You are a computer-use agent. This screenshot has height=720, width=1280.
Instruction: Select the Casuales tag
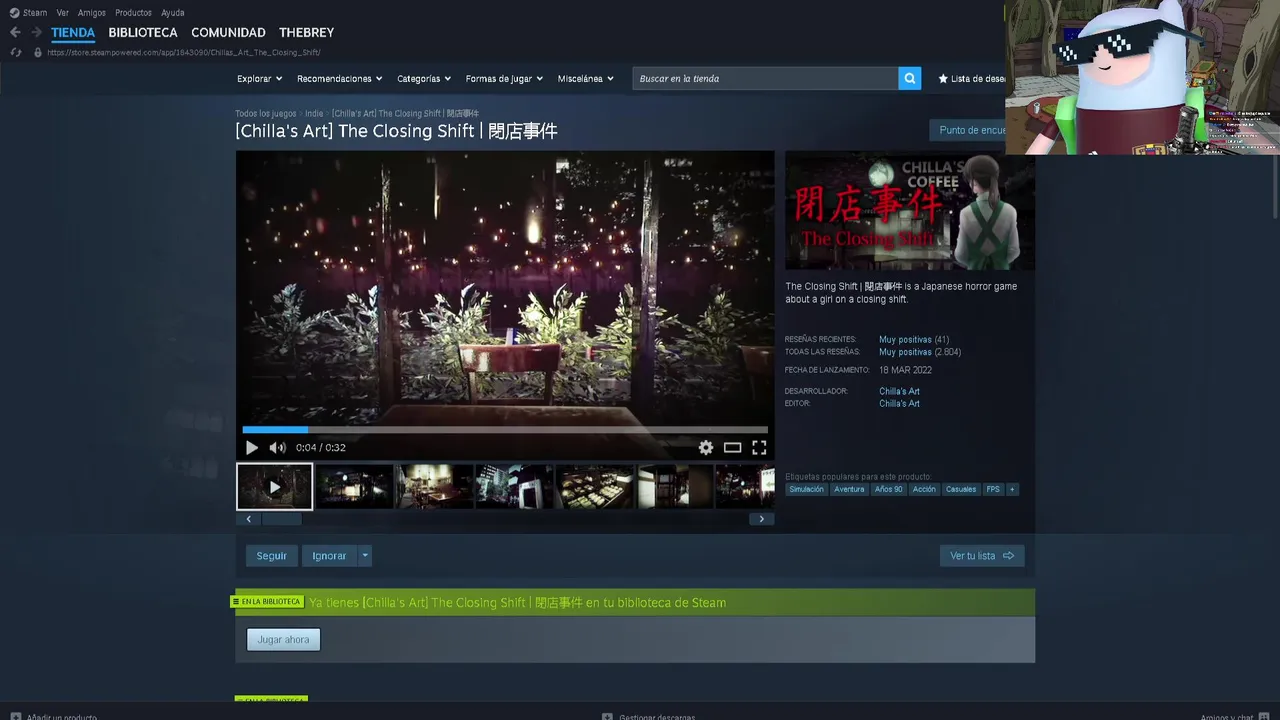click(961, 489)
